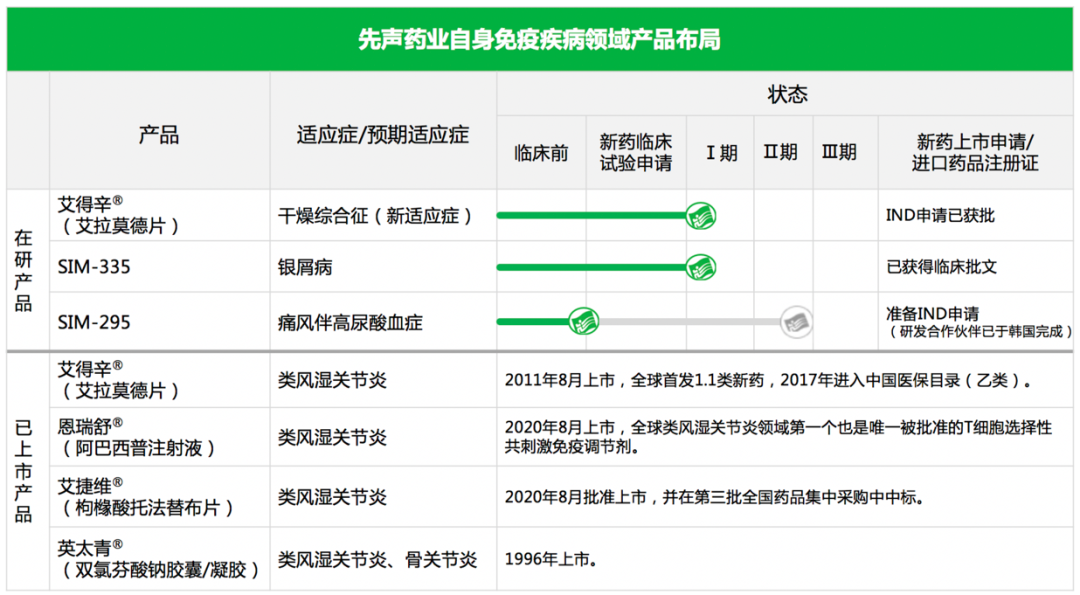Select 恩瑞舒（阿巴西普注射液）product
The image size is (1080, 595).
click(x=137, y=438)
